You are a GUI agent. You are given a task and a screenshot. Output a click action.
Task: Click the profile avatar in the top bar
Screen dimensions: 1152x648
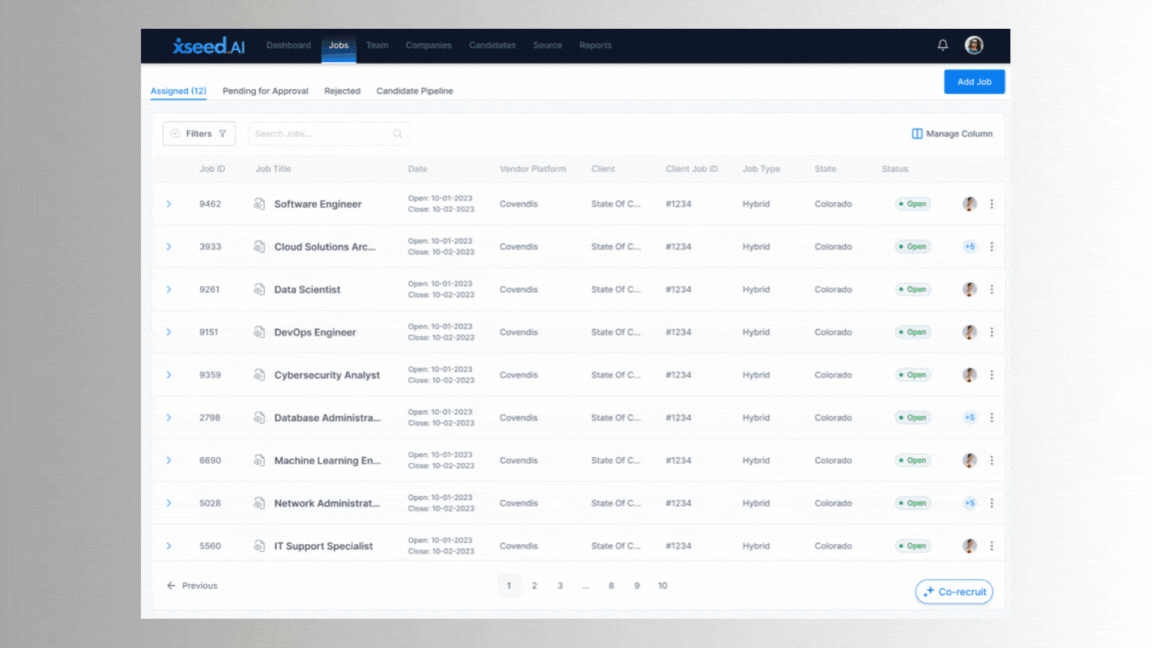click(974, 45)
